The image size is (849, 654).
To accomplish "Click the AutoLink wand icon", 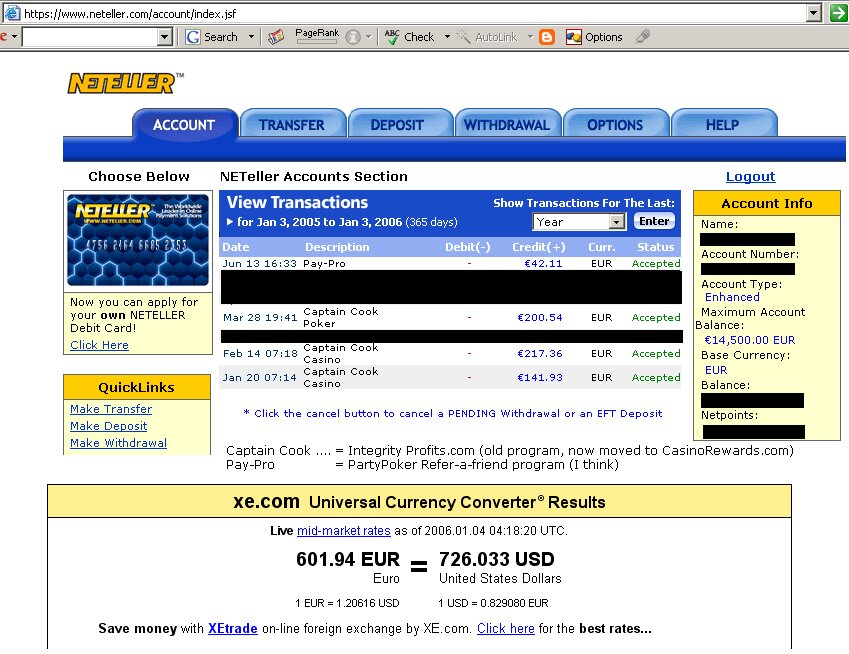I will tap(463, 37).
